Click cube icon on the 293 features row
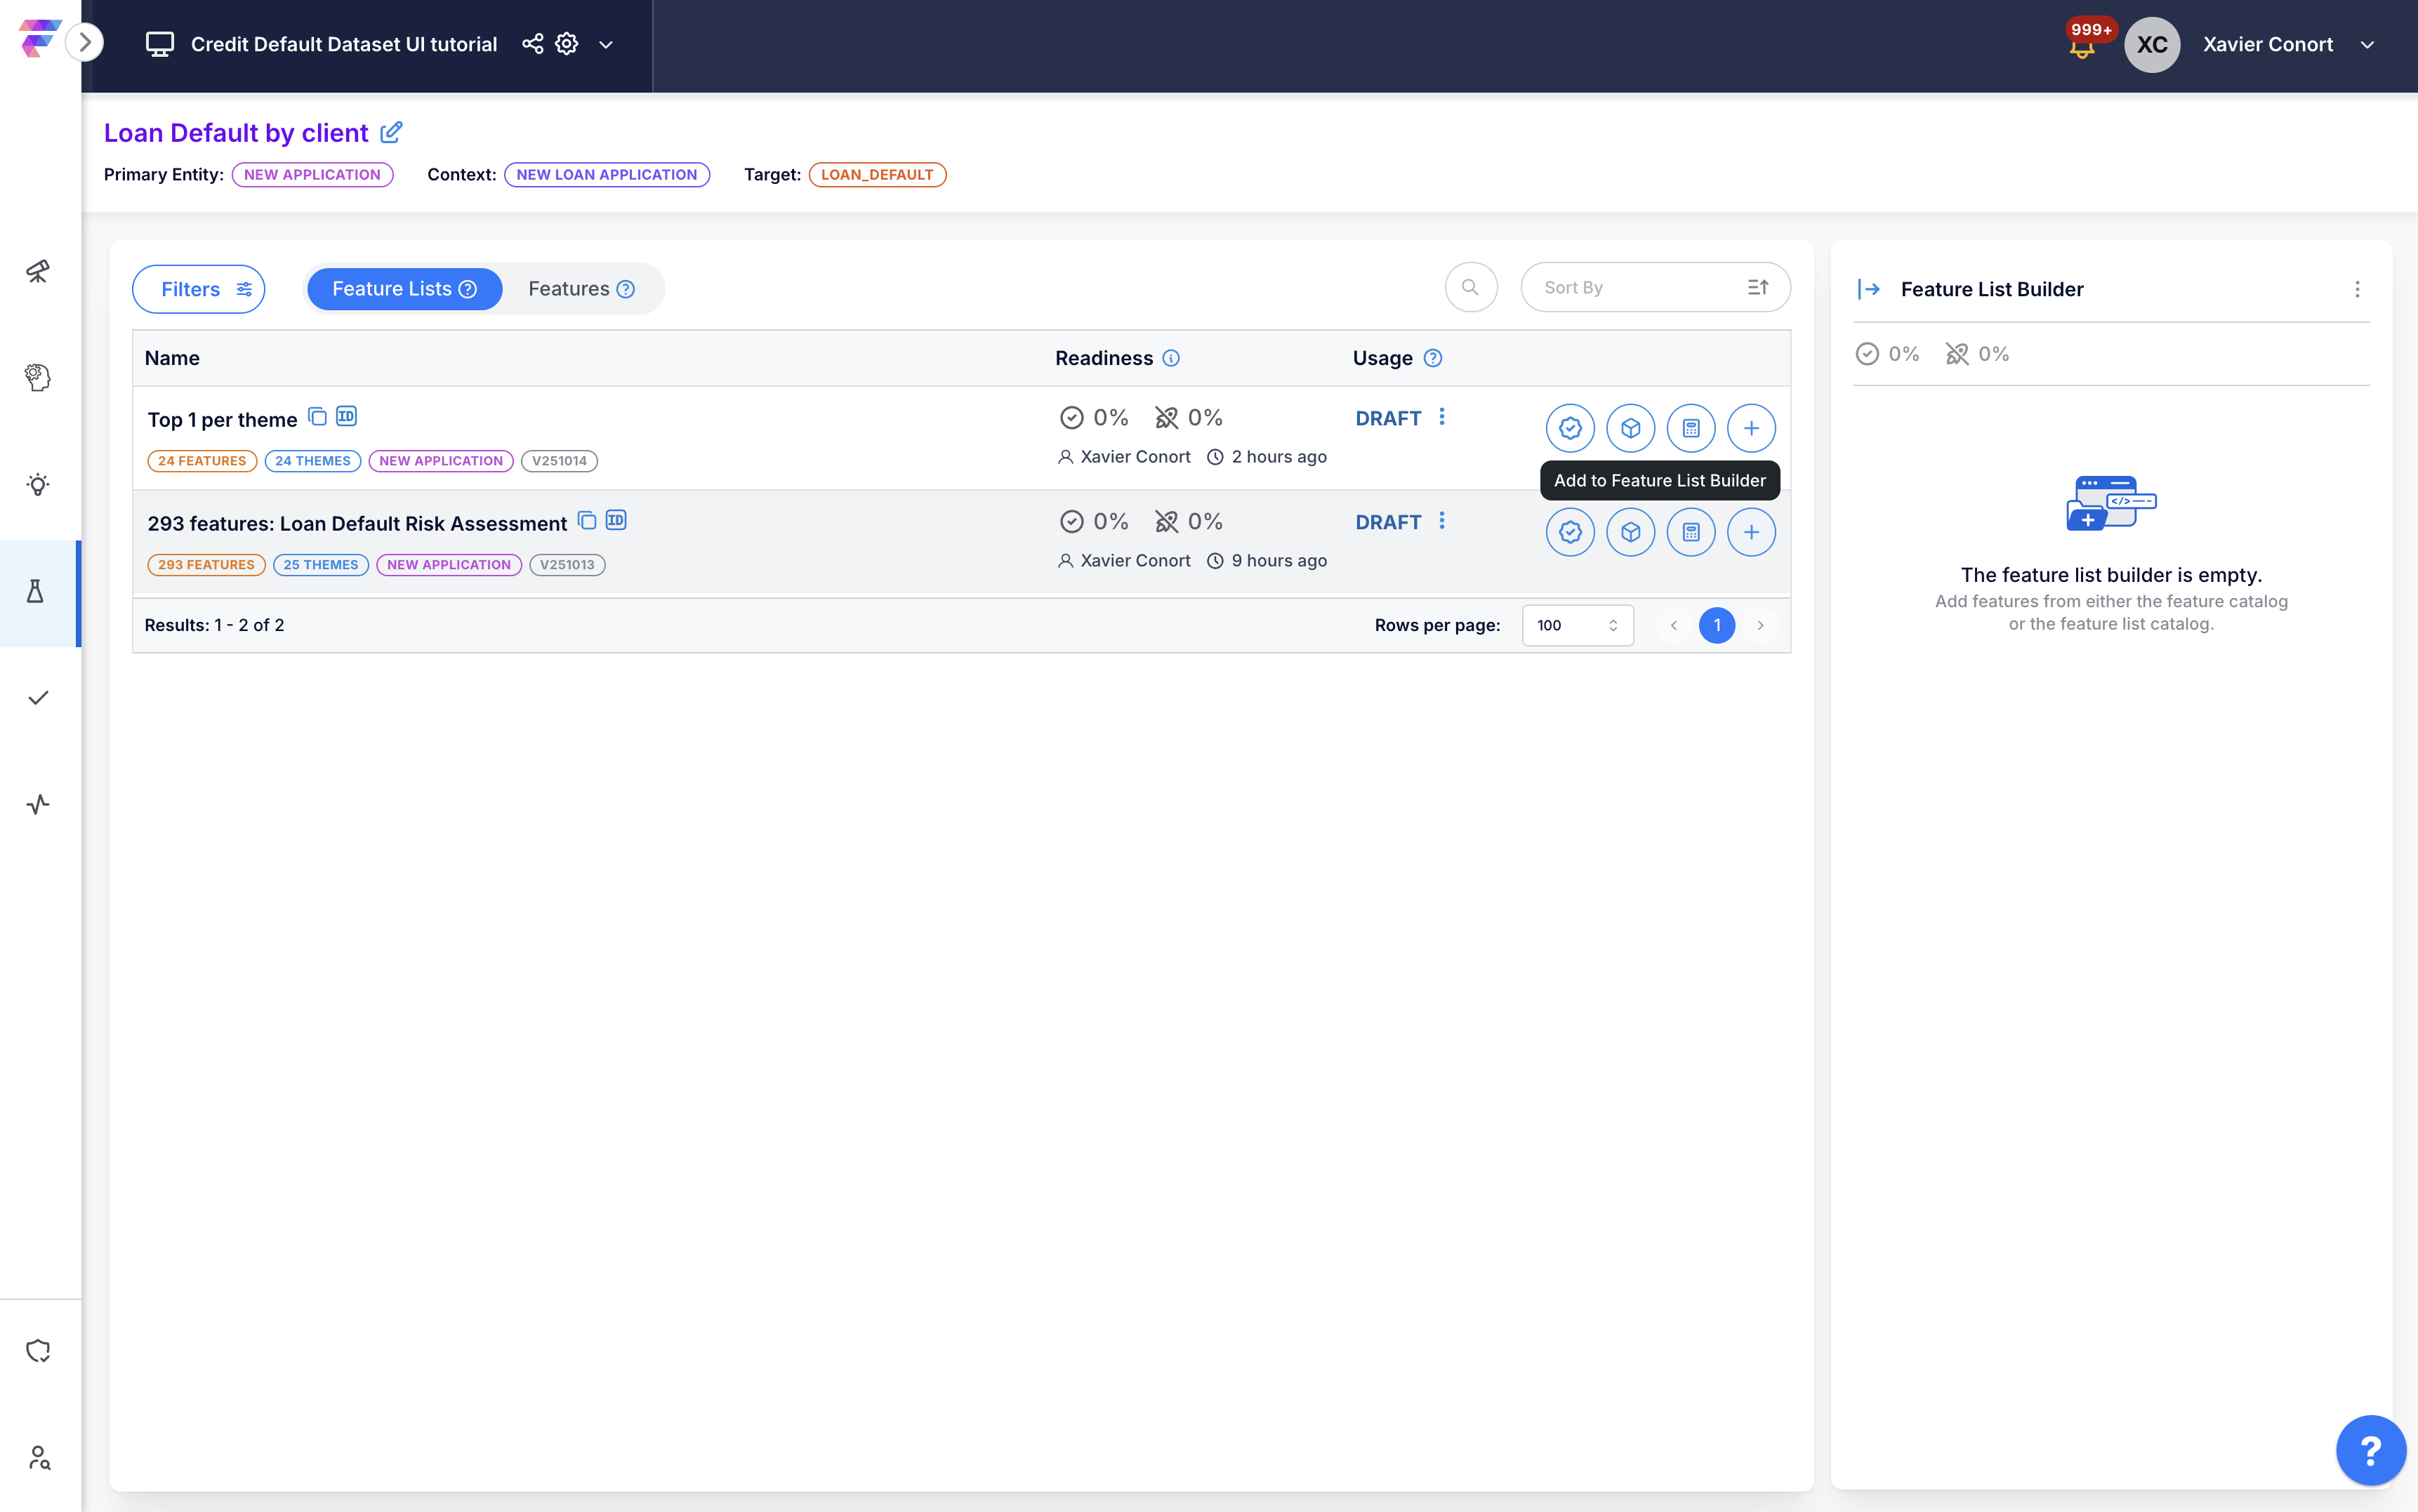The image size is (2418, 1512). (x=1630, y=533)
